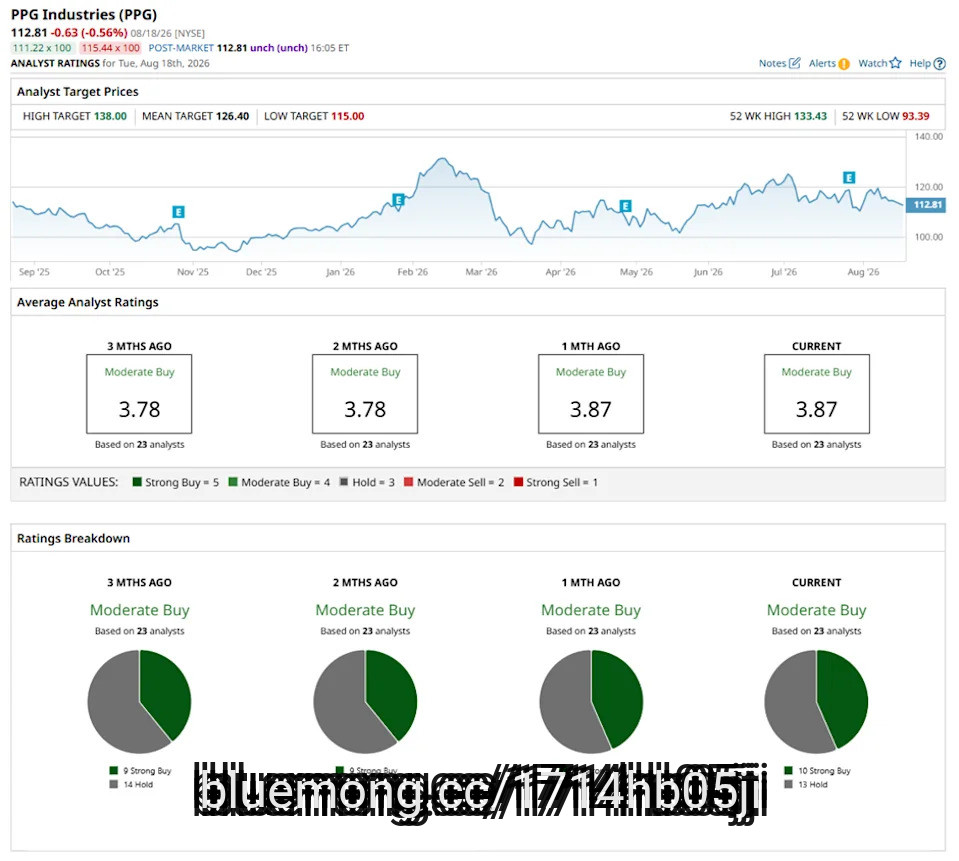Viewport: 959px width, 861px height.
Task: Click the ask quote 115.44 x 100
Action: point(110,48)
